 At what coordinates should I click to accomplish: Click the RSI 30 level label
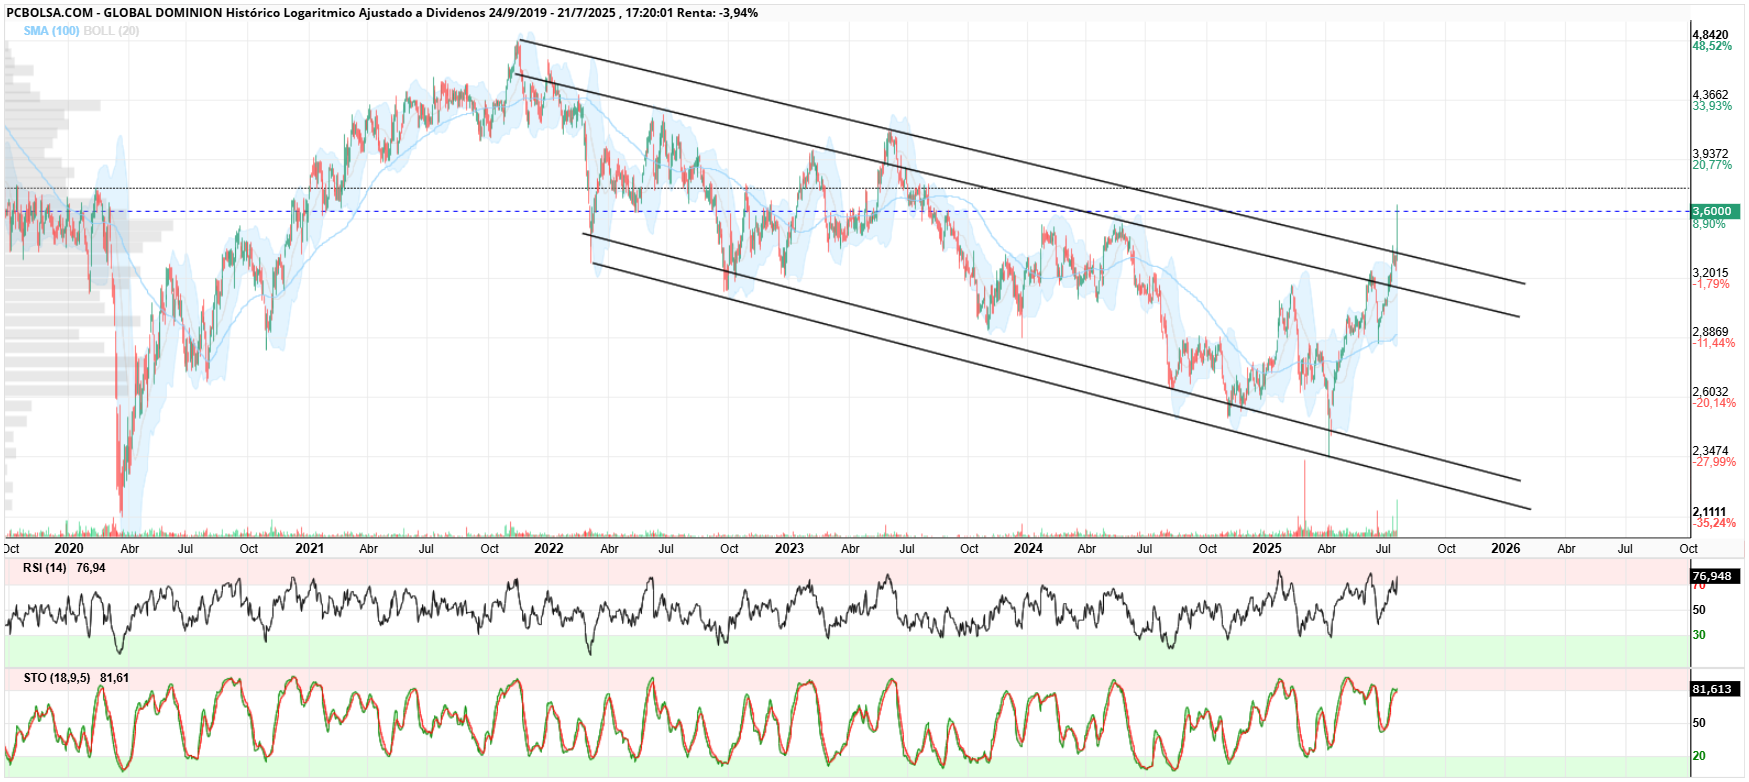pyautogui.click(x=1699, y=635)
